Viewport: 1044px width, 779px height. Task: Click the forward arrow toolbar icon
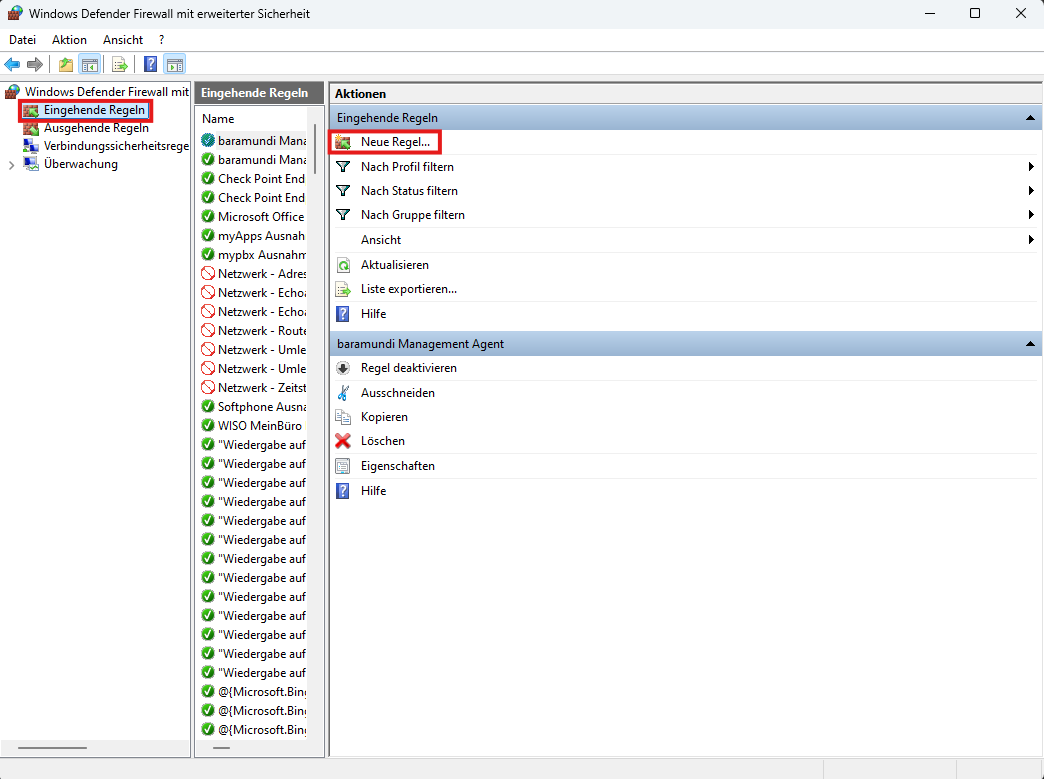pyautogui.click(x=35, y=65)
